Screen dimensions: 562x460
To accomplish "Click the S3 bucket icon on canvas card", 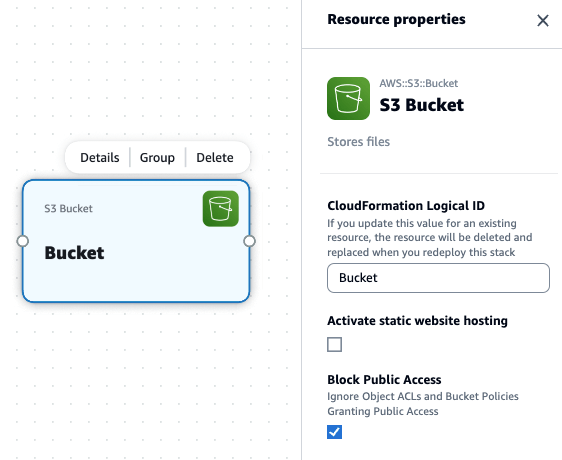I will point(221,209).
